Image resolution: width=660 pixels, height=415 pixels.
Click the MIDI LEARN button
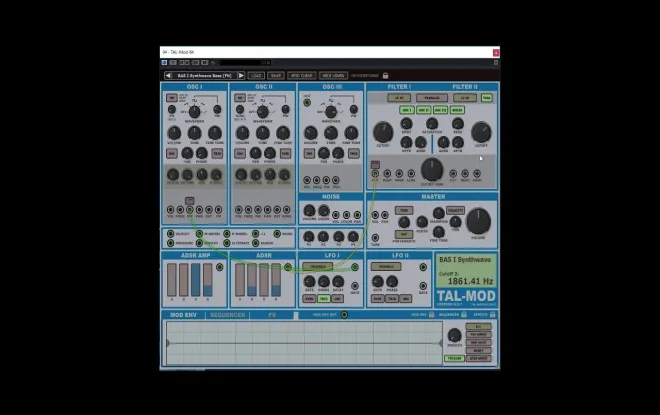[333, 76]
